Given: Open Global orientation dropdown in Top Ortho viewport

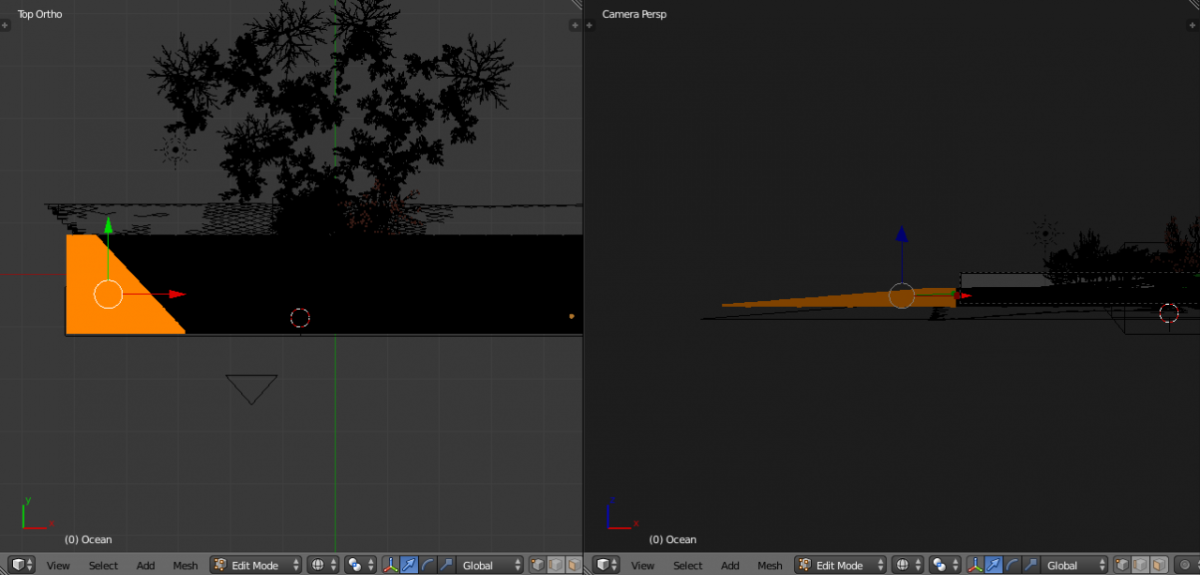Looking at the screenshot, I should [x=491, y=565].
